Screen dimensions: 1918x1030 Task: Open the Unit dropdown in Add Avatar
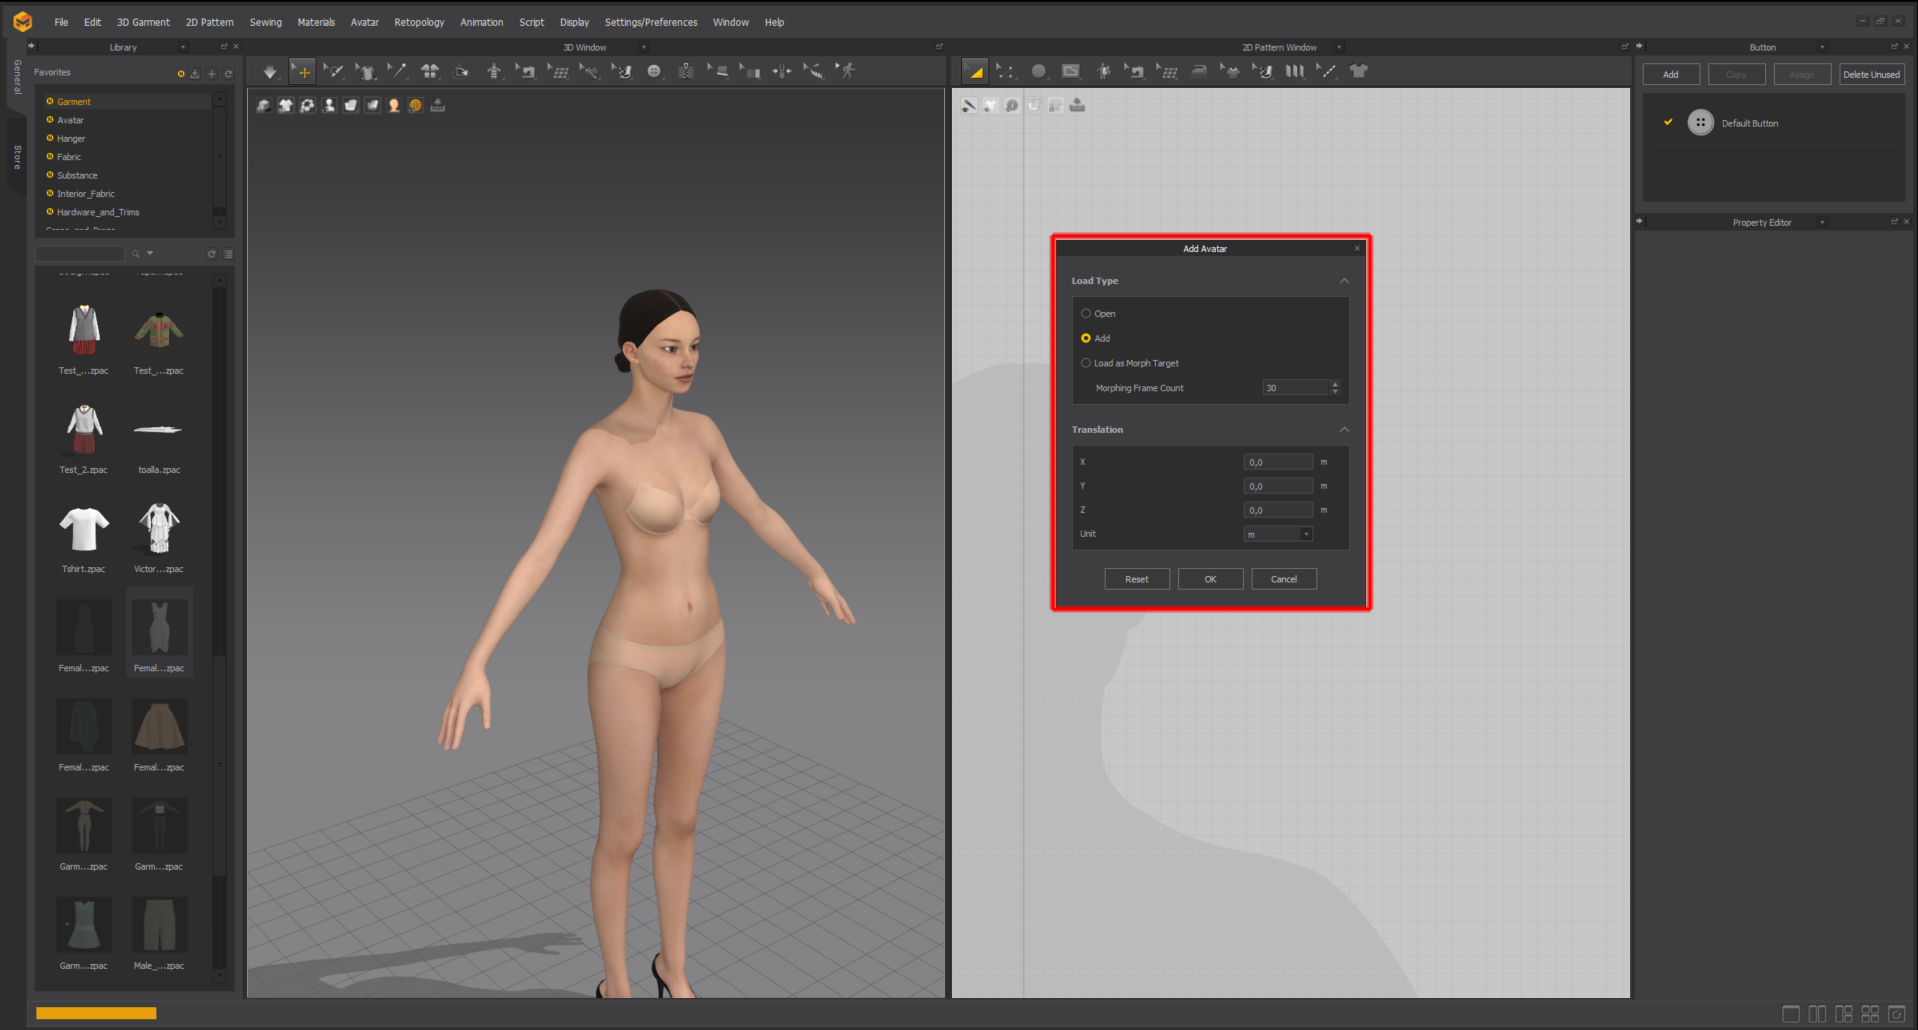click(1278, 535)
